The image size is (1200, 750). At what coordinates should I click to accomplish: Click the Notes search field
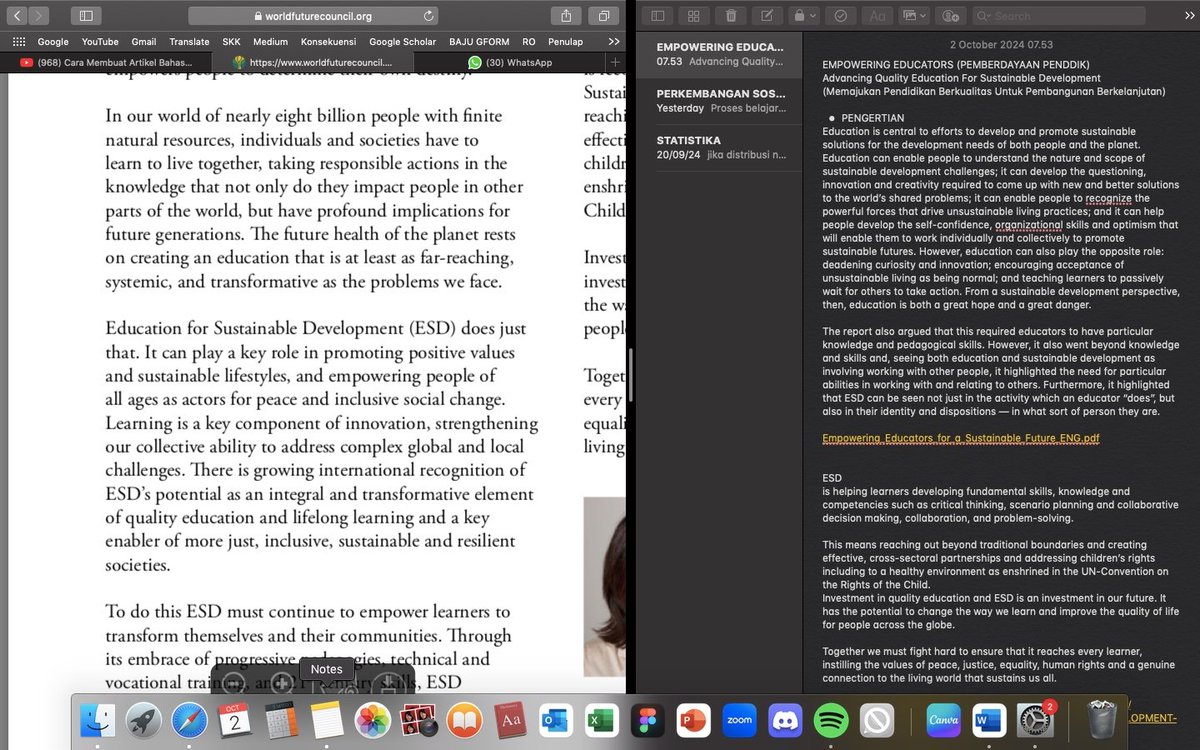click(1059, 16)
